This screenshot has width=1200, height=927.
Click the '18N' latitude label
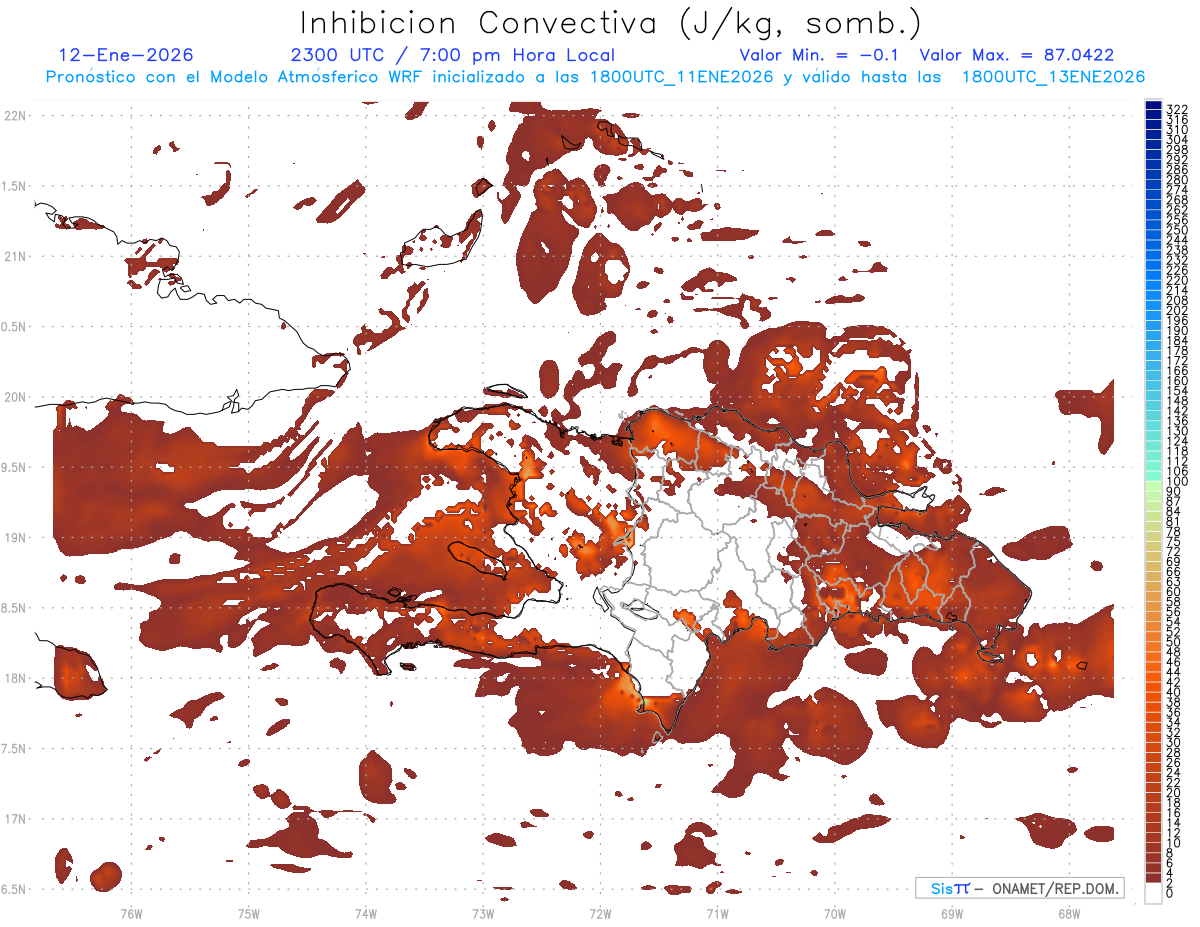point(15,678)
